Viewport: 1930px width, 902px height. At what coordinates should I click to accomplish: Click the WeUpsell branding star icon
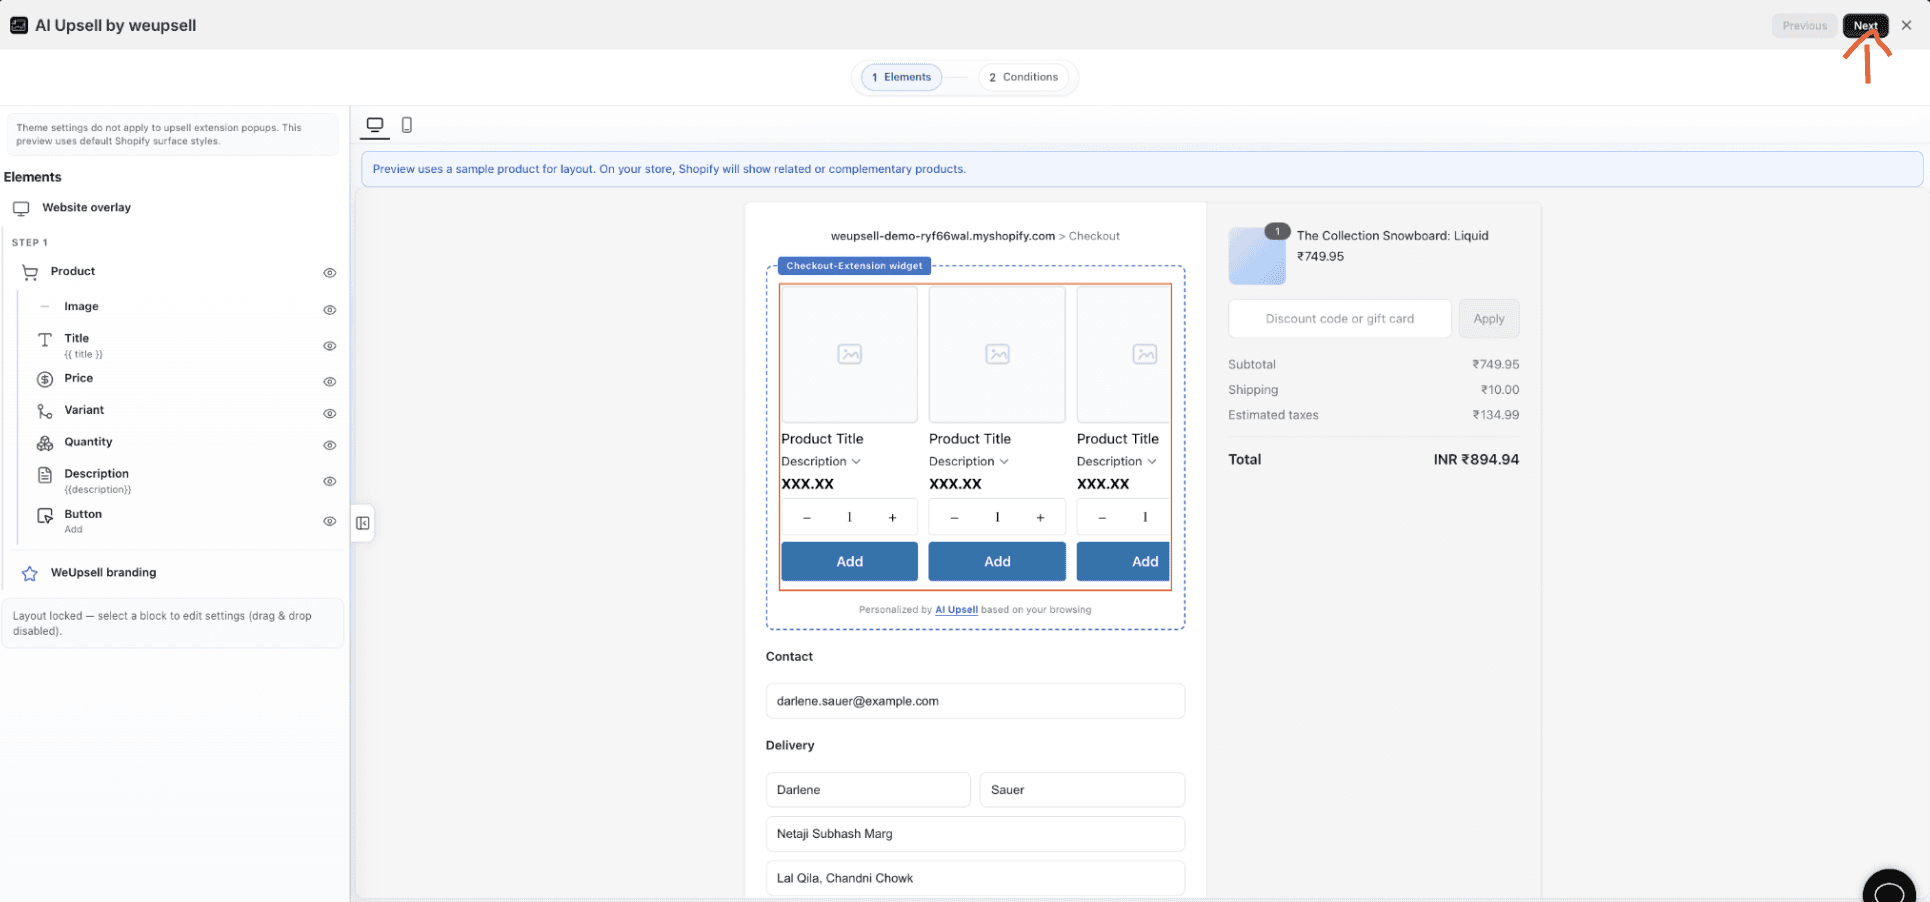tap(30, 573)
